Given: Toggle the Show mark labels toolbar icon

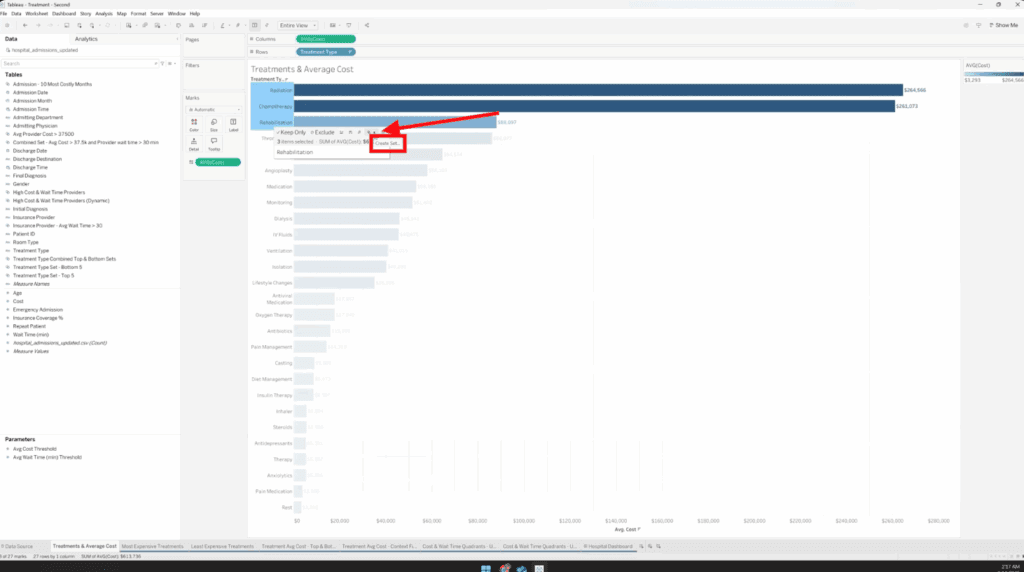Looking at the screenshot, I should pos(255,25).
